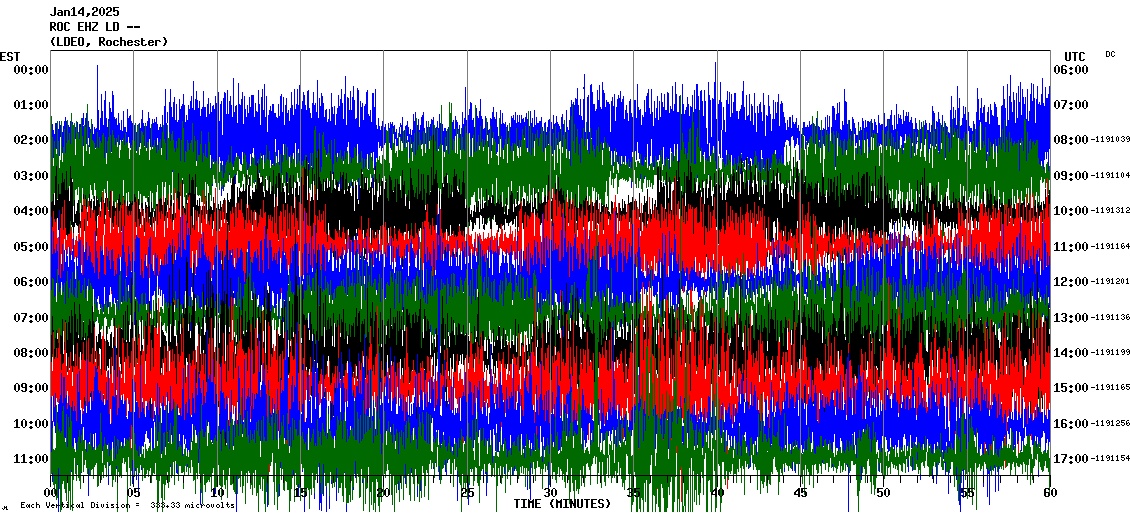Screen dimensions: 1130x519
Task: Click the 06:00 UTC row label
Action: coord(1069,70)
